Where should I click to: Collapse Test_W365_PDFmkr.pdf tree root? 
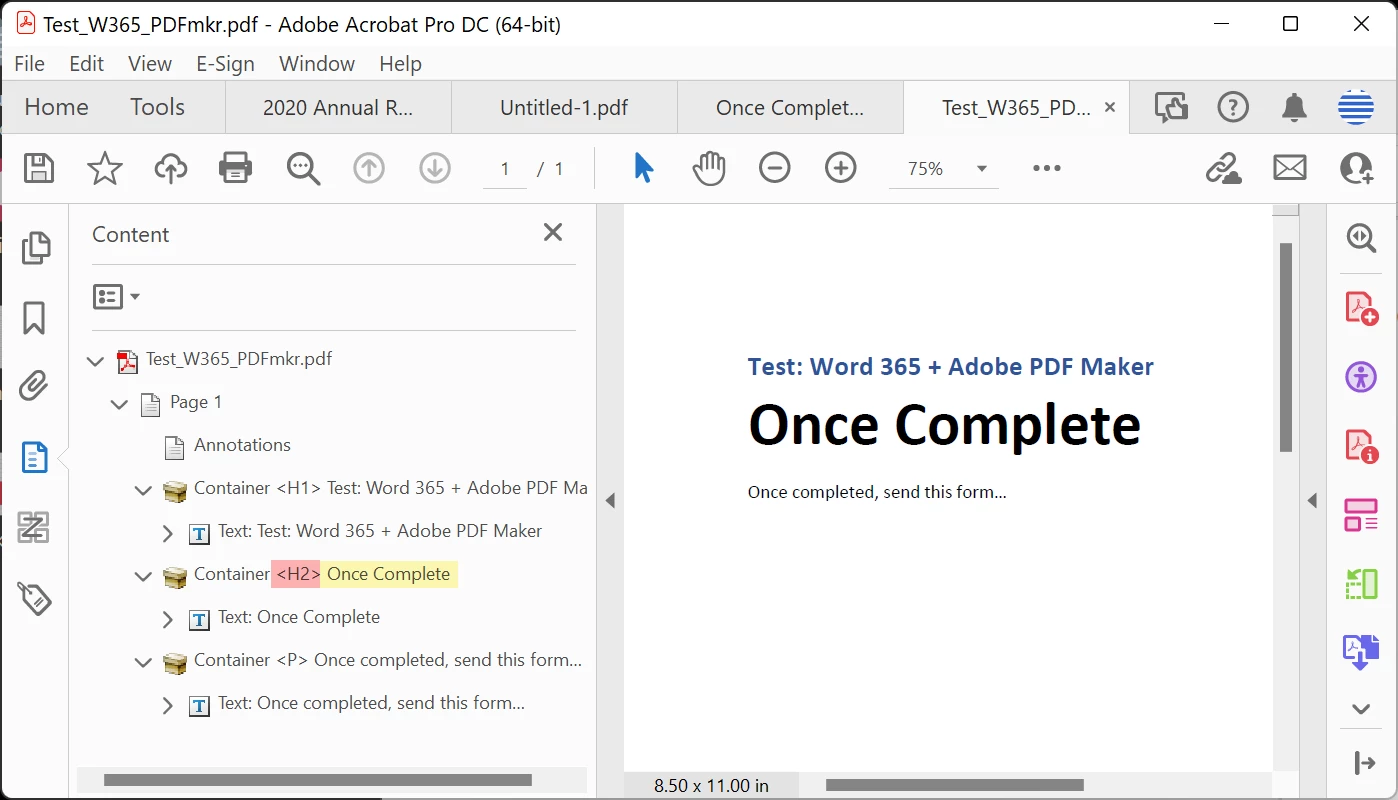[x=96, y=360]
